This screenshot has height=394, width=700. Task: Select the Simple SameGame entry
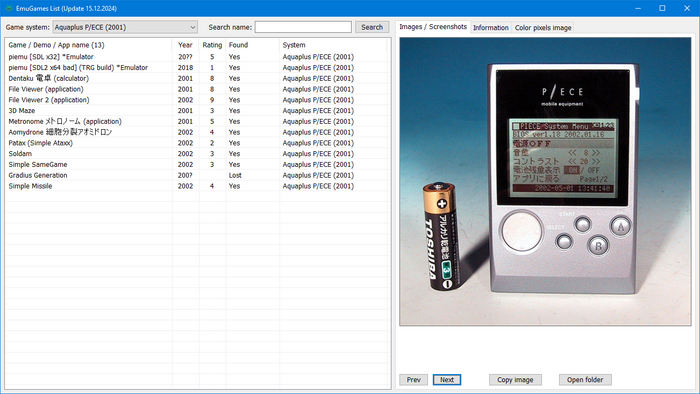(x=196, y=165)
